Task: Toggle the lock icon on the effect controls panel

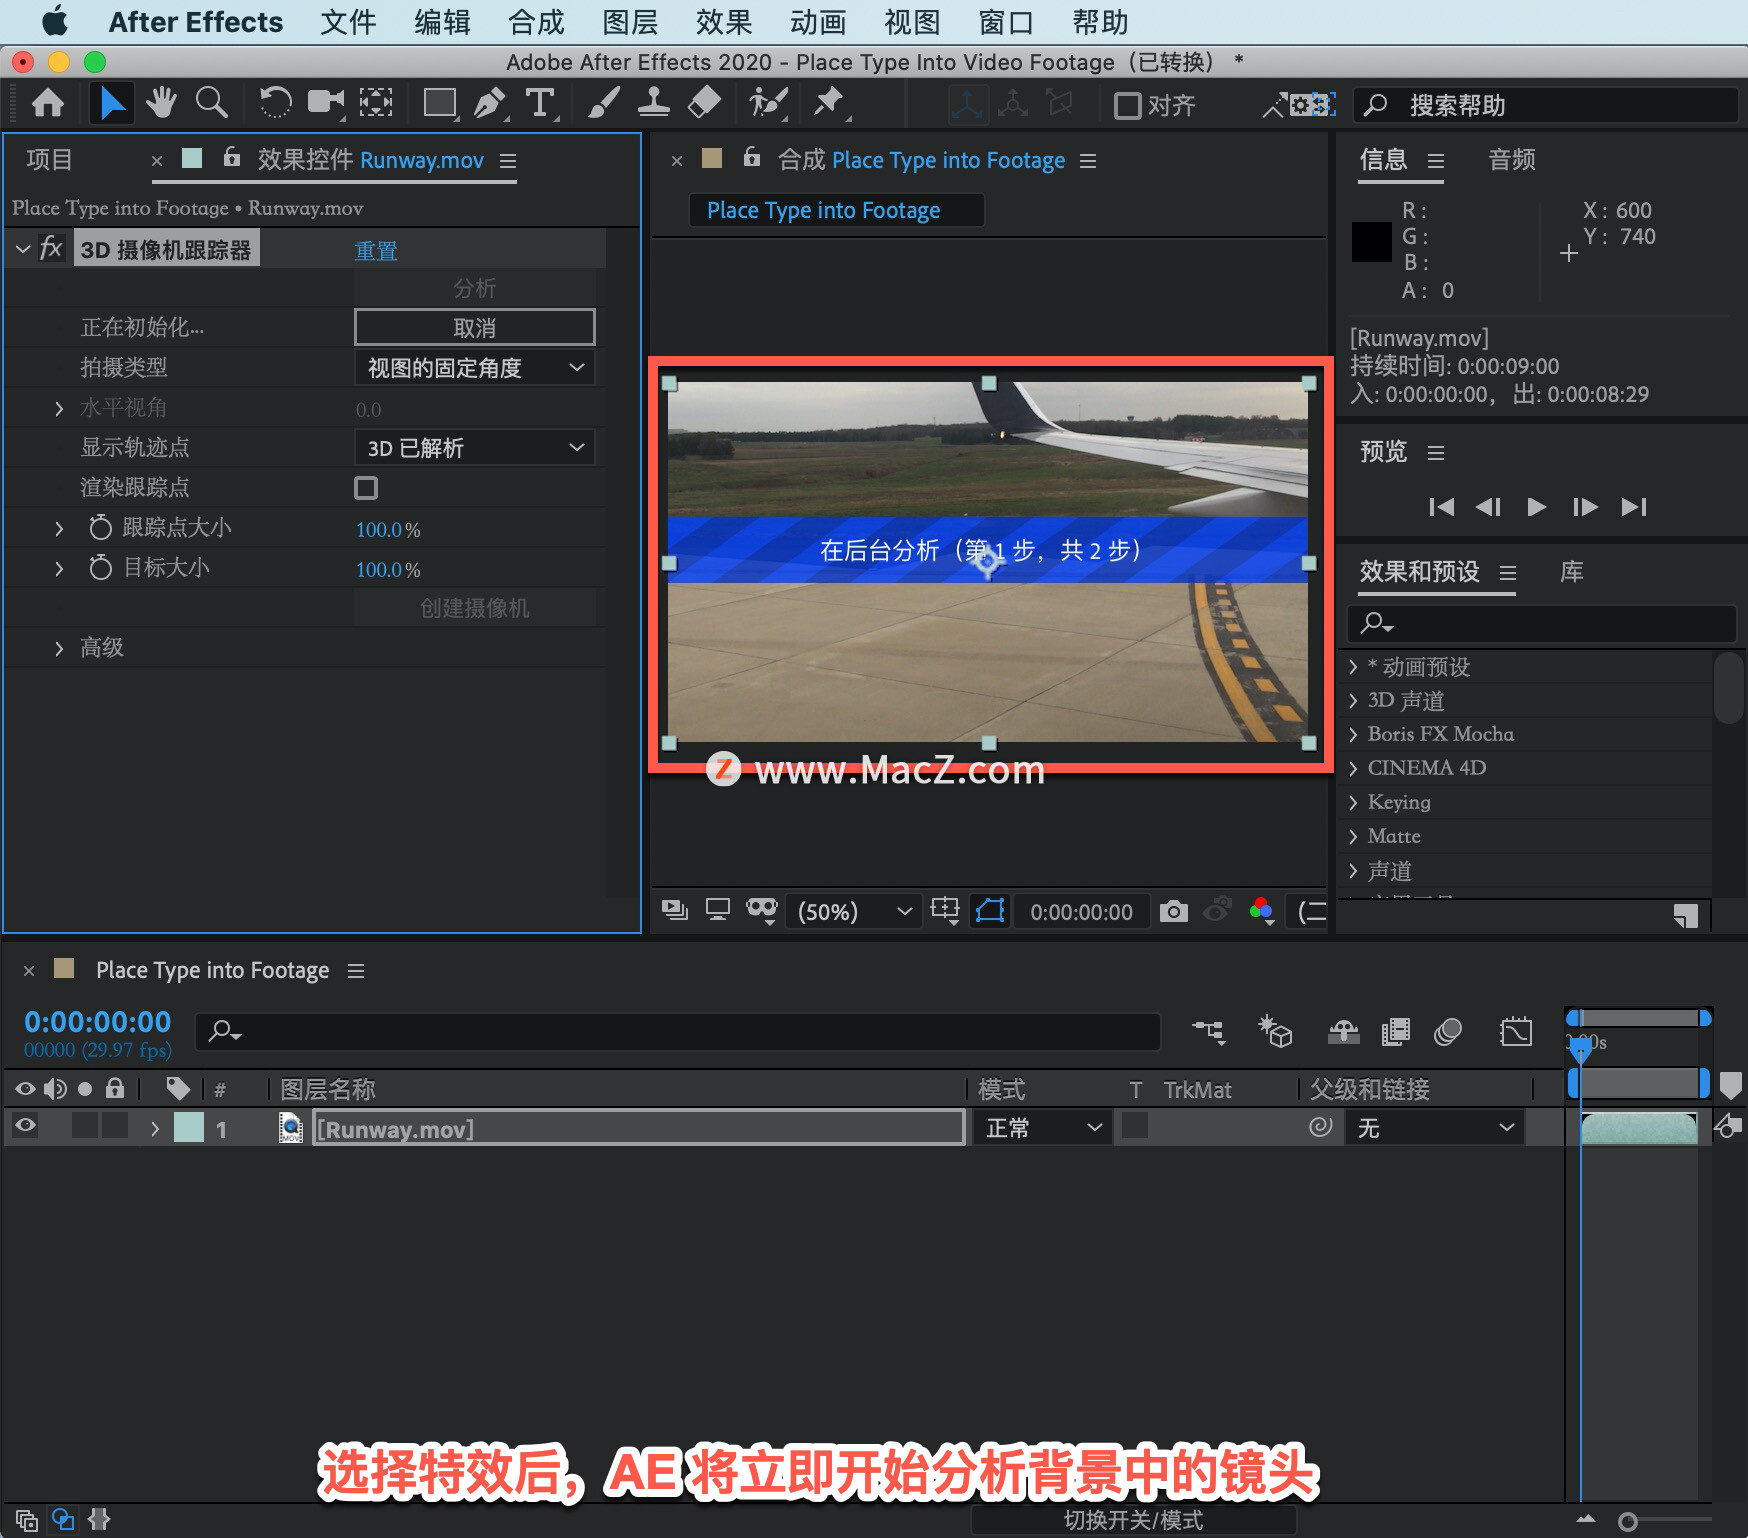Action: click(x=232, y=157)
